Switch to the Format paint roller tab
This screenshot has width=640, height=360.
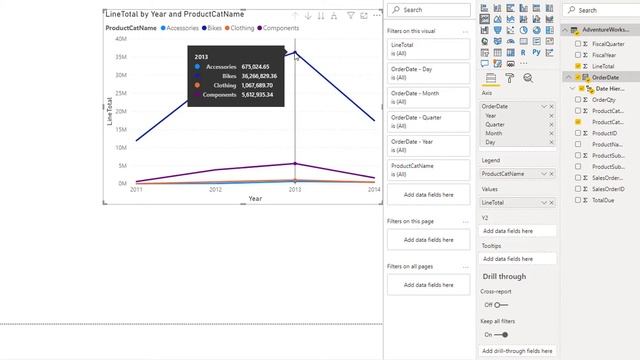(x=509, y=78)
